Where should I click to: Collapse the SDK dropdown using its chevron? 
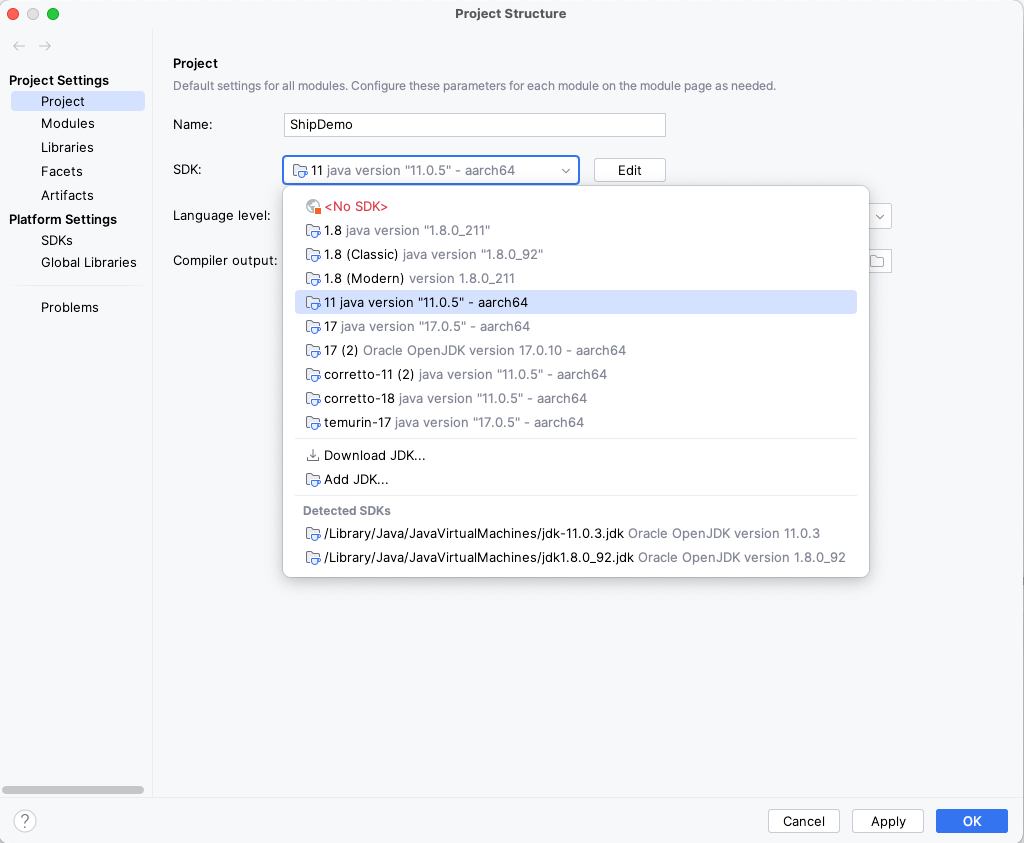[566, 171]
